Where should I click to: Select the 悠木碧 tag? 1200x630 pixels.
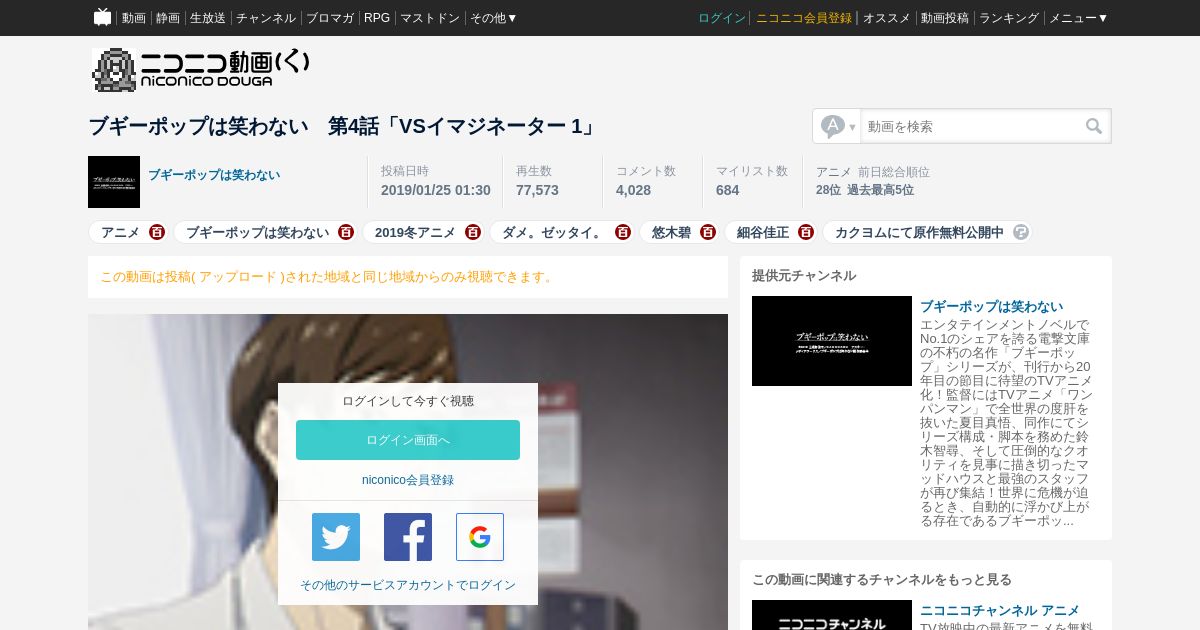point(671,232)
